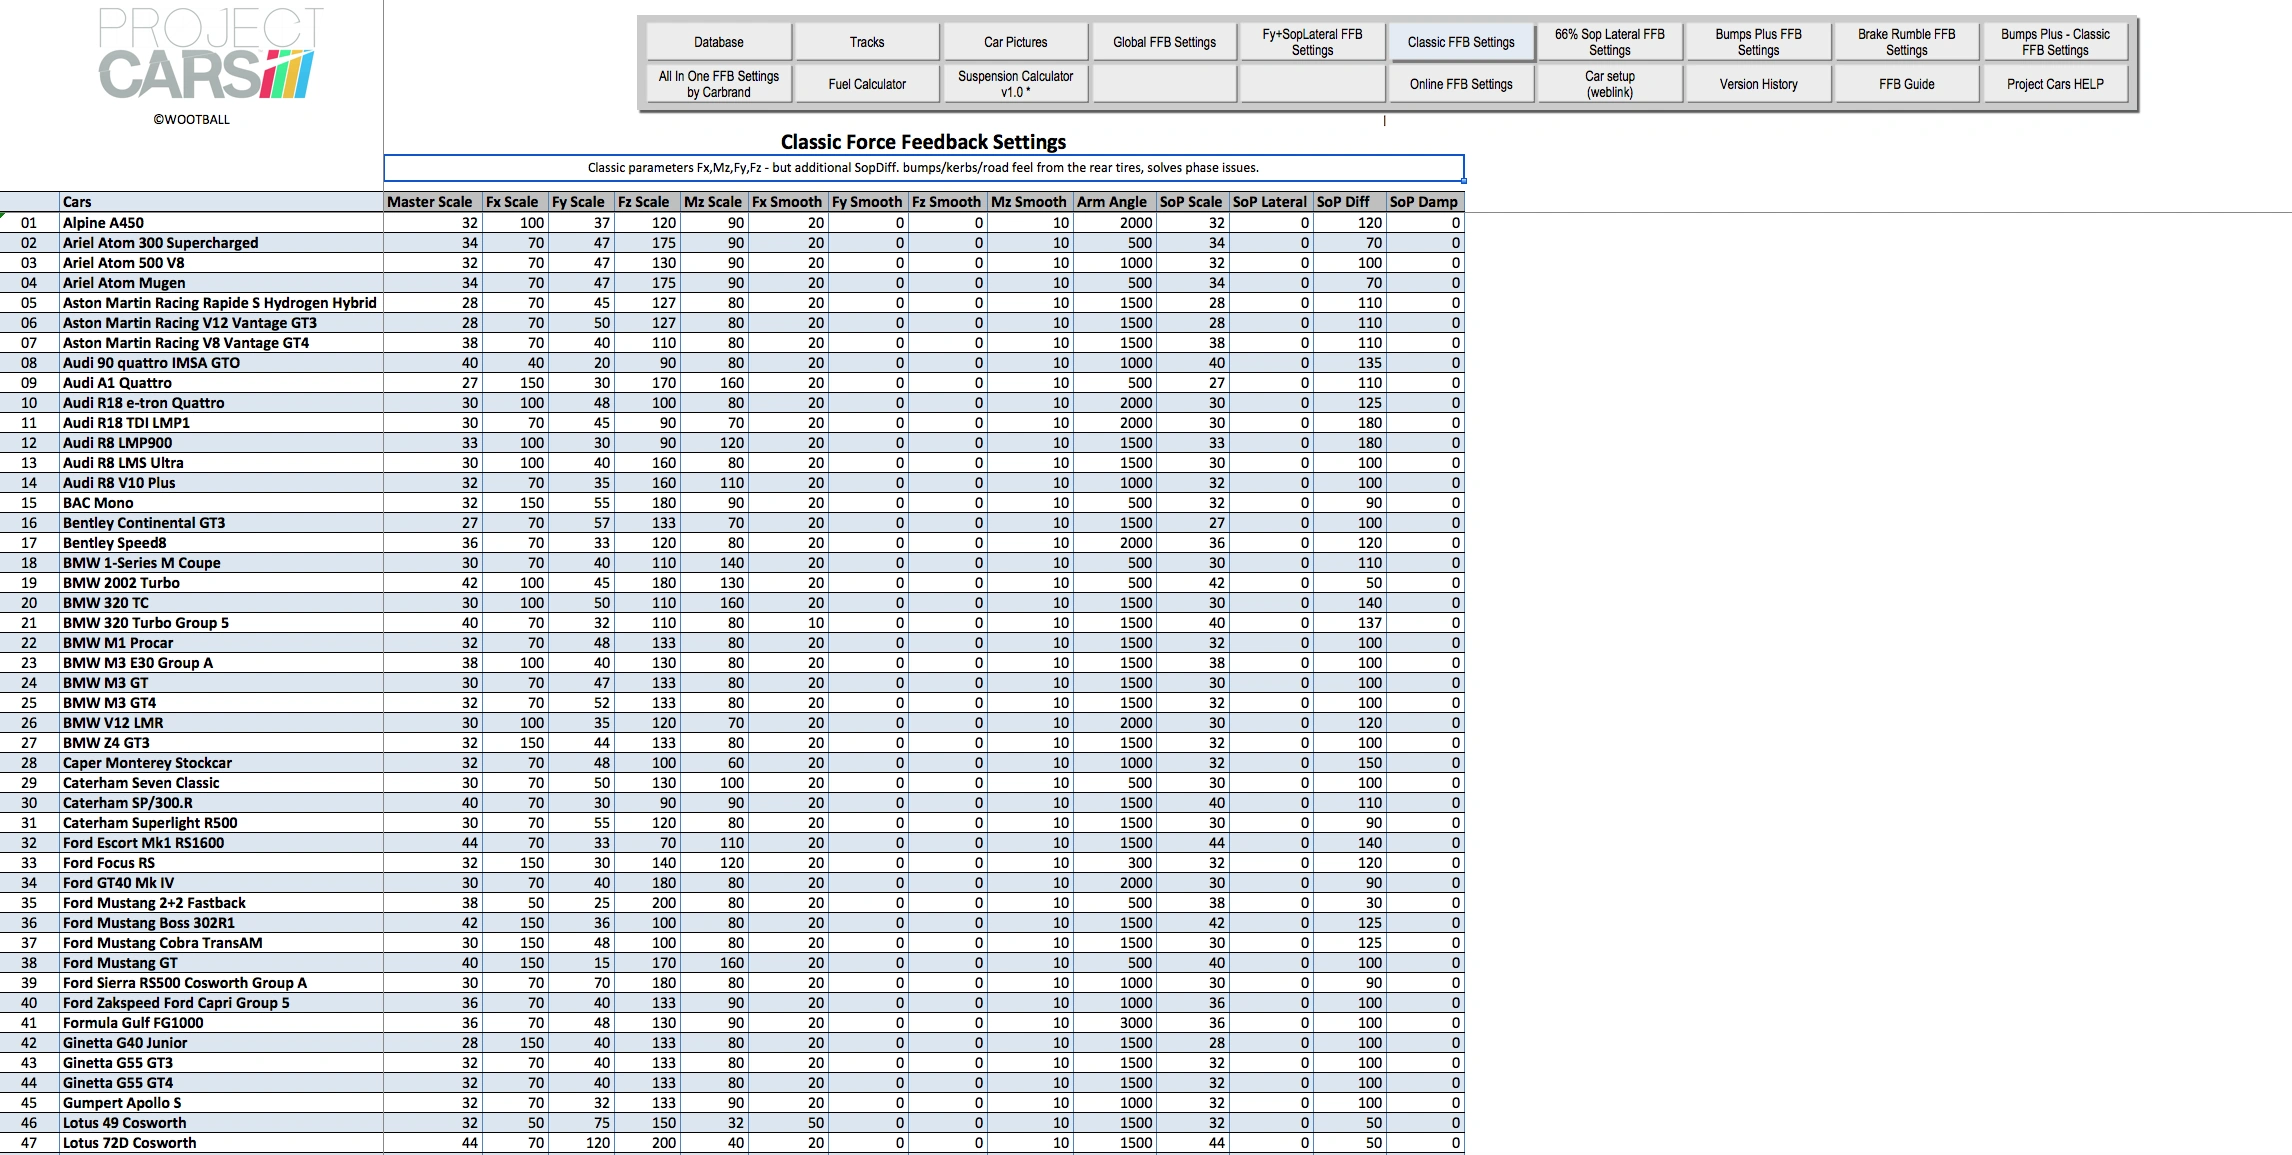
Task: Open the FFB Guide
Action: (x=1906, y=84)
